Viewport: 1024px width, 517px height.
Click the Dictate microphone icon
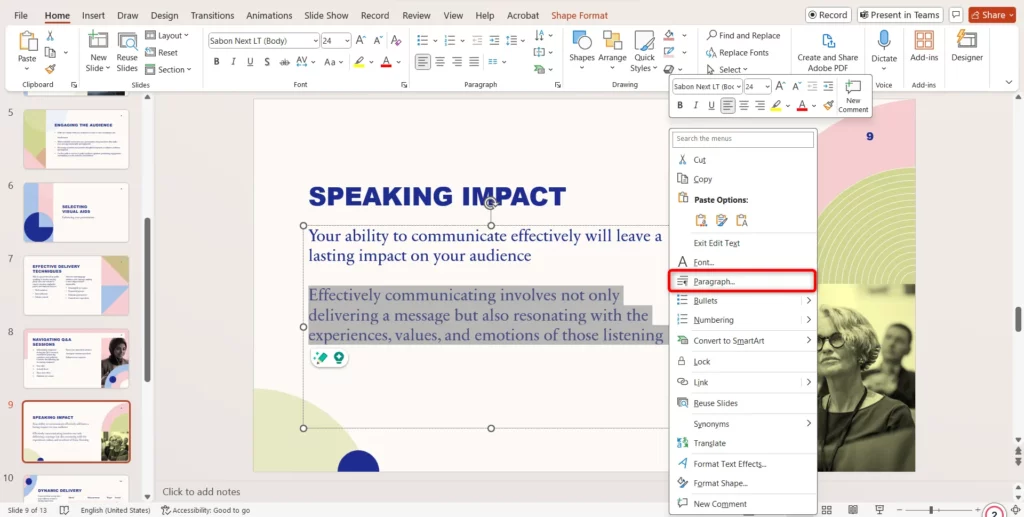coord(884,41)
